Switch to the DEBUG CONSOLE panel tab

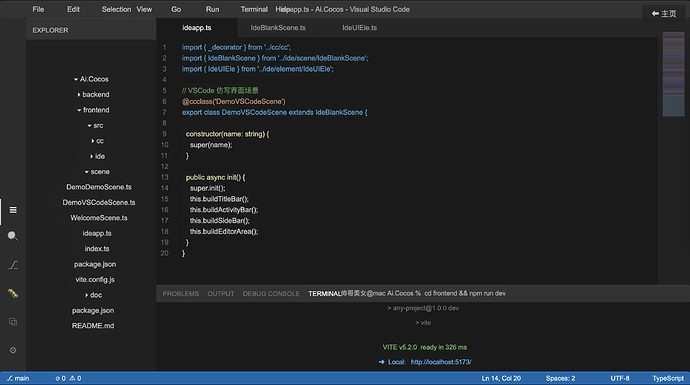pos(271,293)
